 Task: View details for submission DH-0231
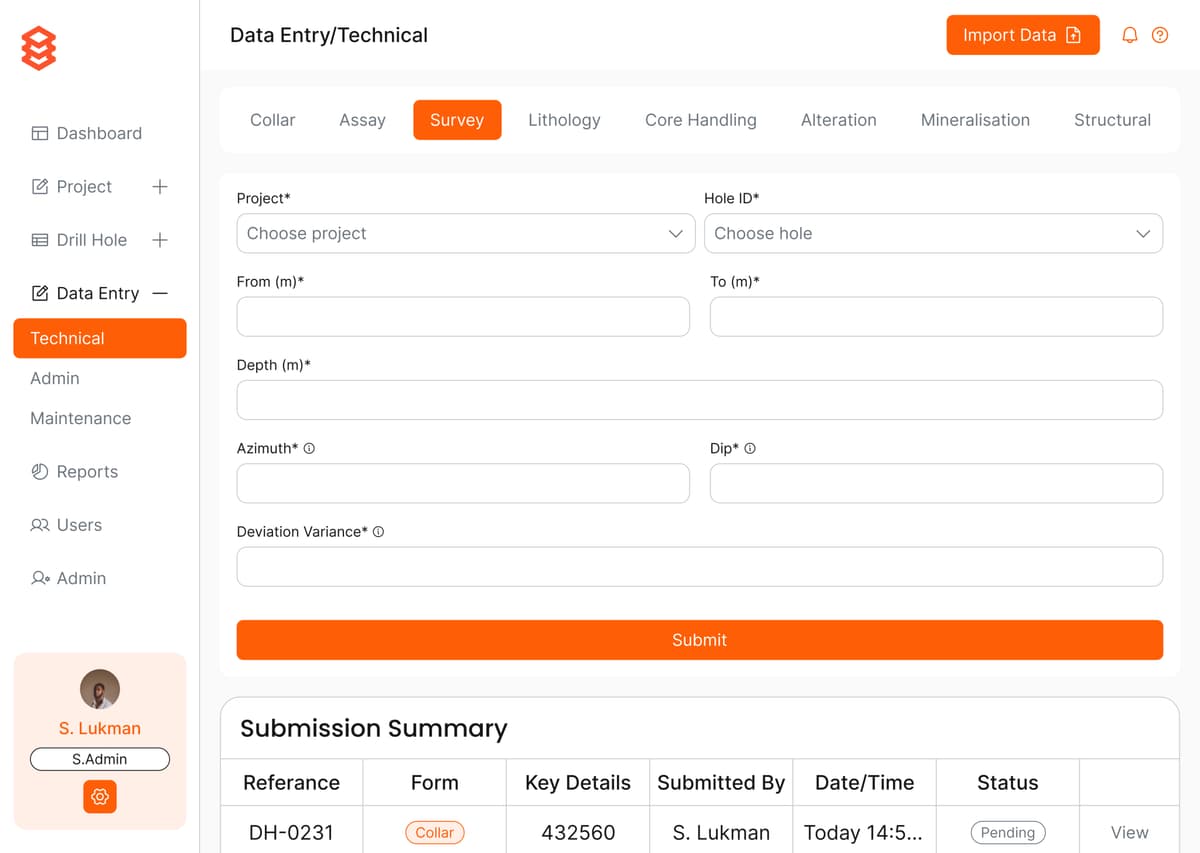pos(1129,832)
